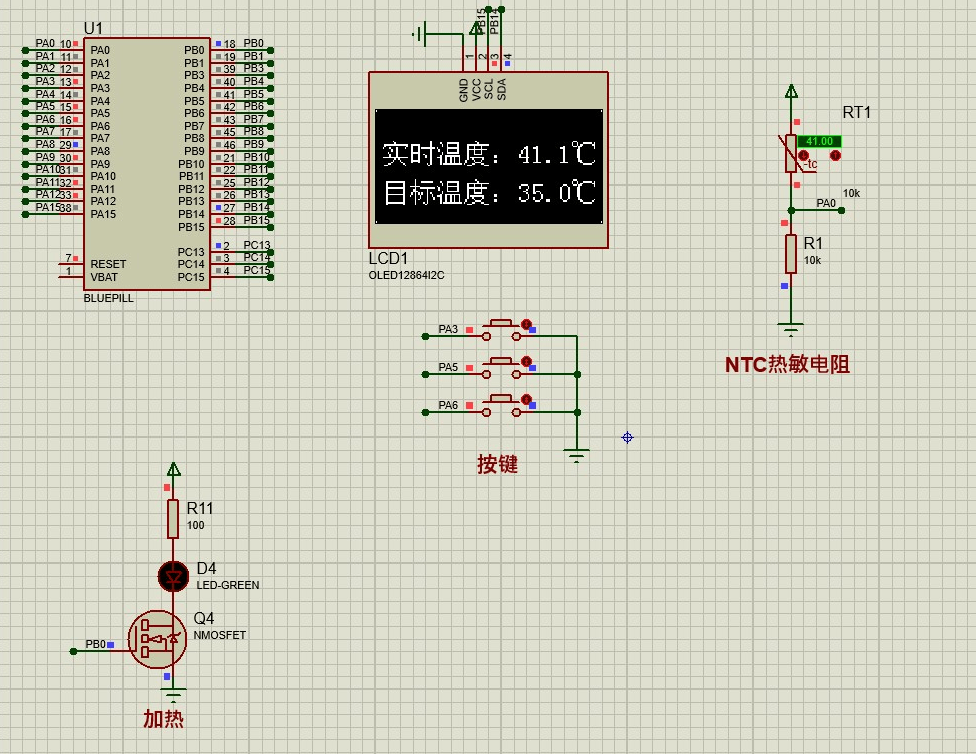The image size is (976, 754).
Task: Decrease RT1 temperature with down arrow
Action: 803,156
